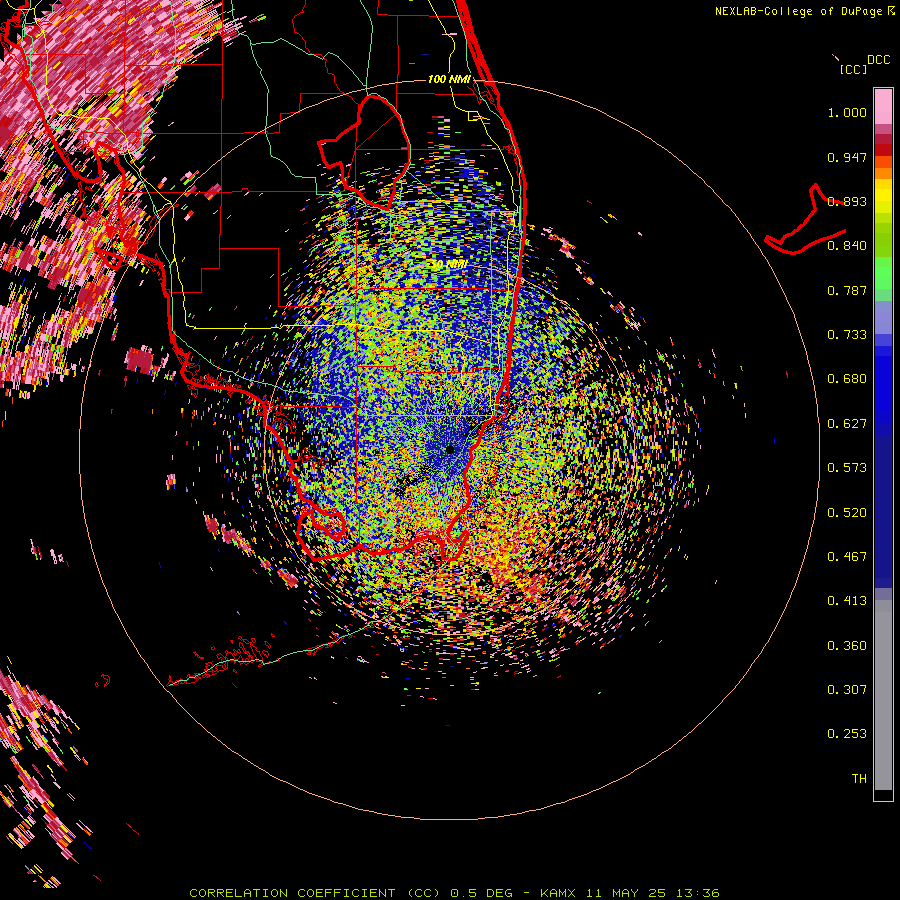Select the 0.467 scale value

click(x=847, y=557)
